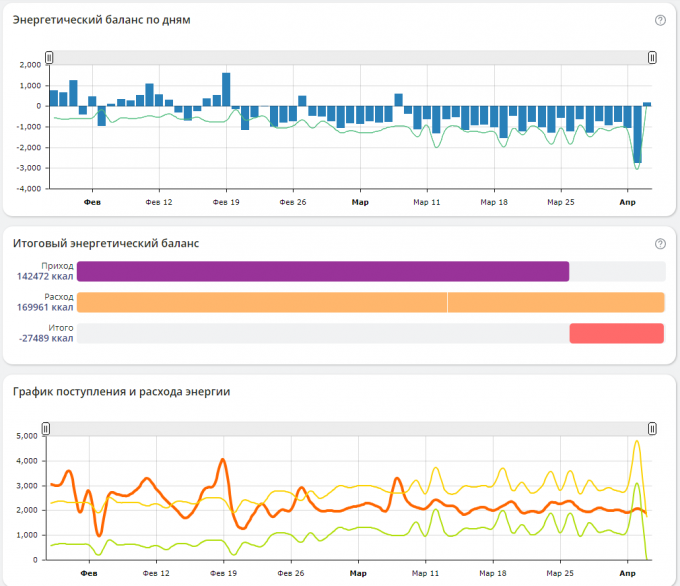
Task: Open help icon for Итоговый энергетический баланс
Action: tap(660, 244)
